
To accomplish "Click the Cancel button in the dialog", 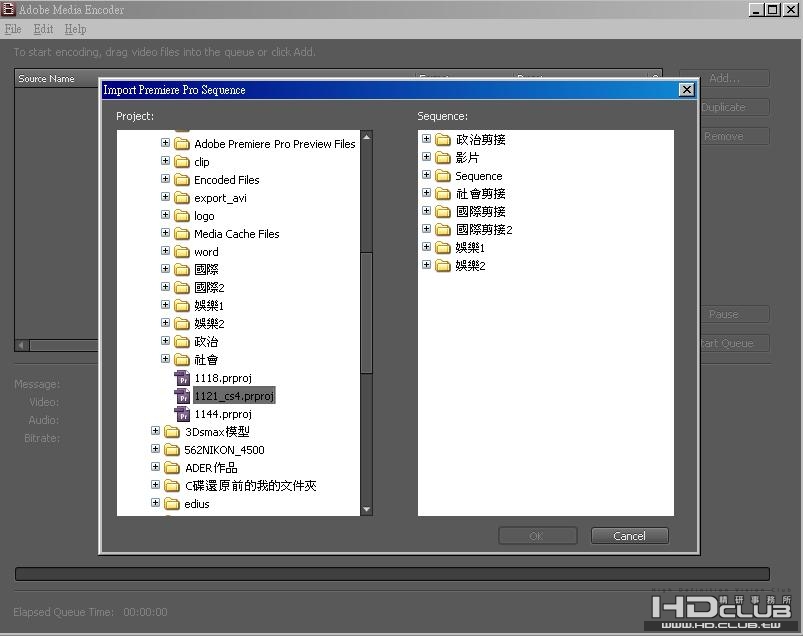I will [629, 536].
